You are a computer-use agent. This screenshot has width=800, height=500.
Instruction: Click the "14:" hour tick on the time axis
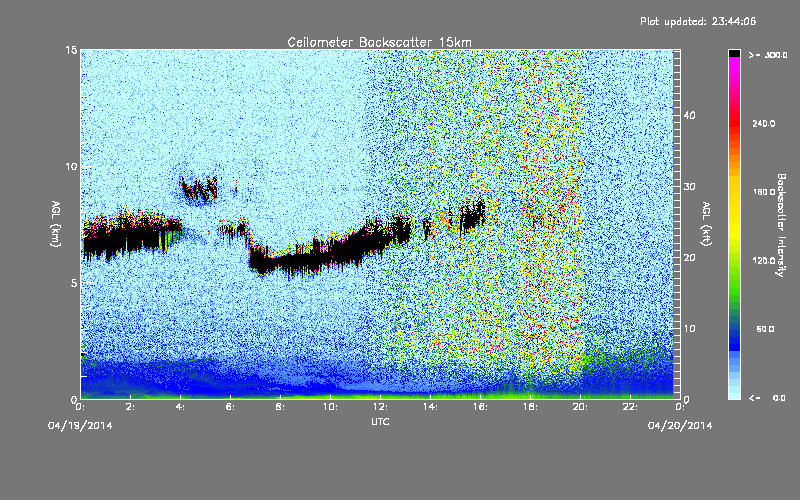[430, 407]
